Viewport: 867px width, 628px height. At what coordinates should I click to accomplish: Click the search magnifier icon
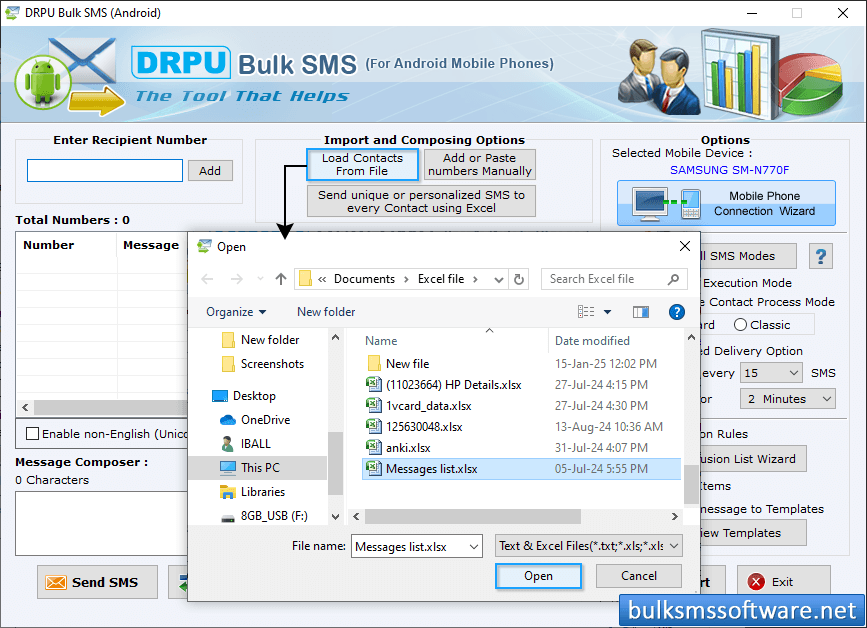[x=673, y=279]
